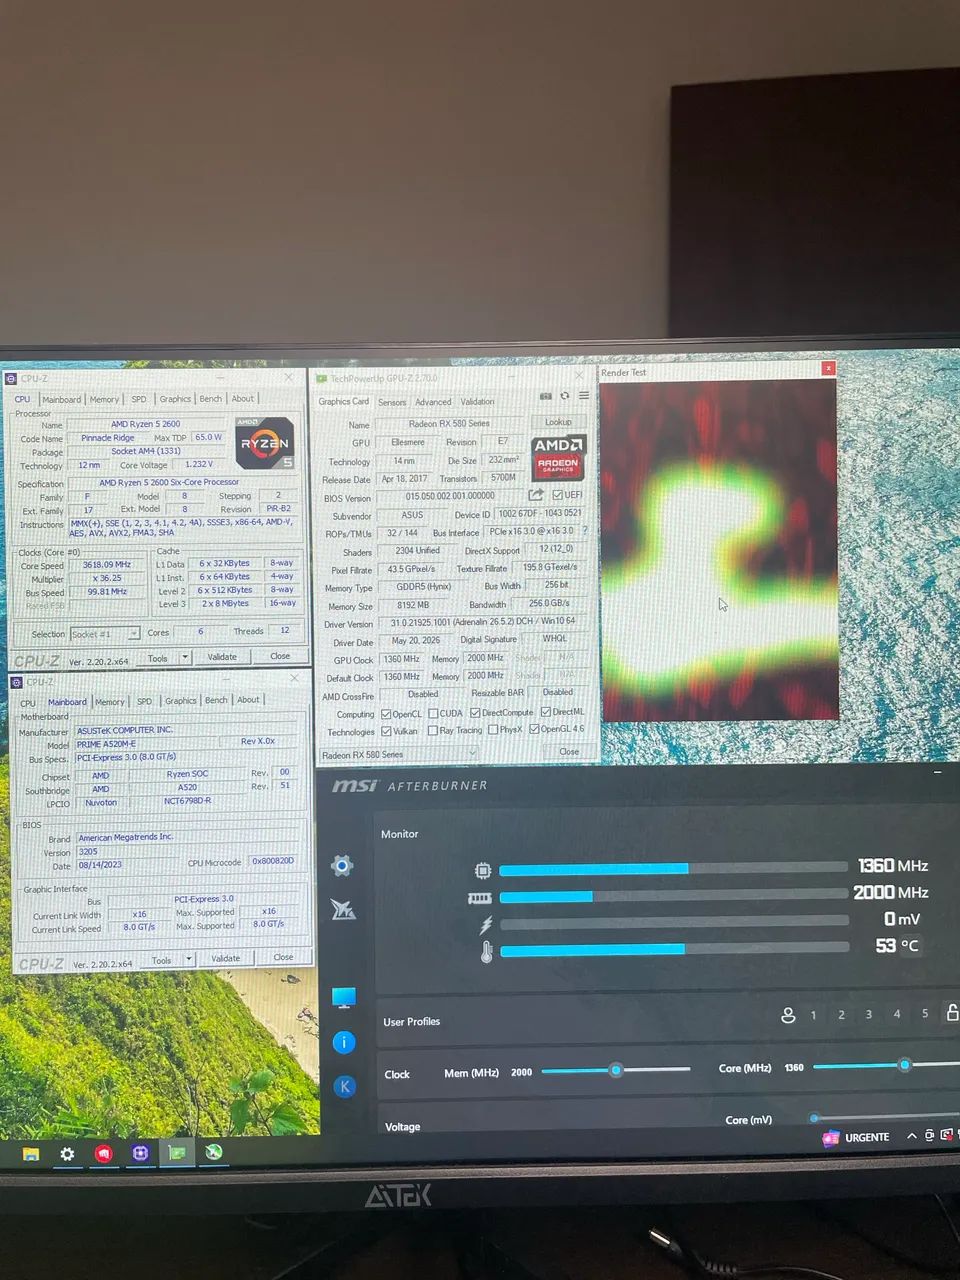960x1280 pixels.
Task: Expand Tools arrow in lower CPU-Z window
Action: click(x=189, y=960)
